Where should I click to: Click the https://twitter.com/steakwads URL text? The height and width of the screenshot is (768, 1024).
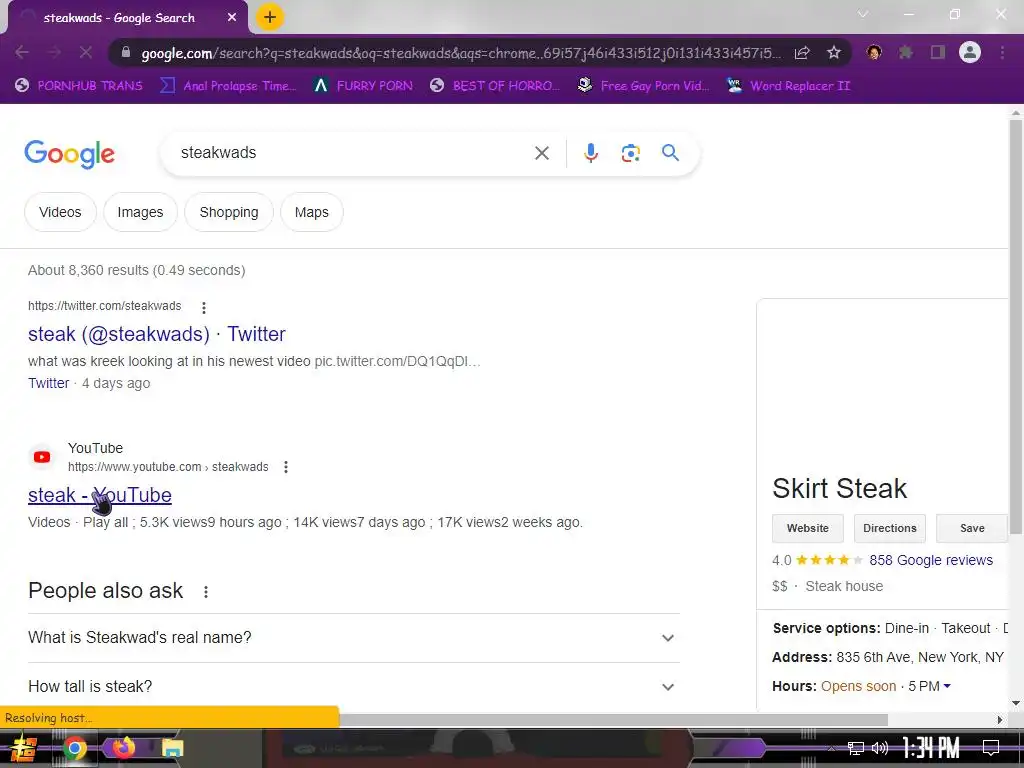pos(104,306)
